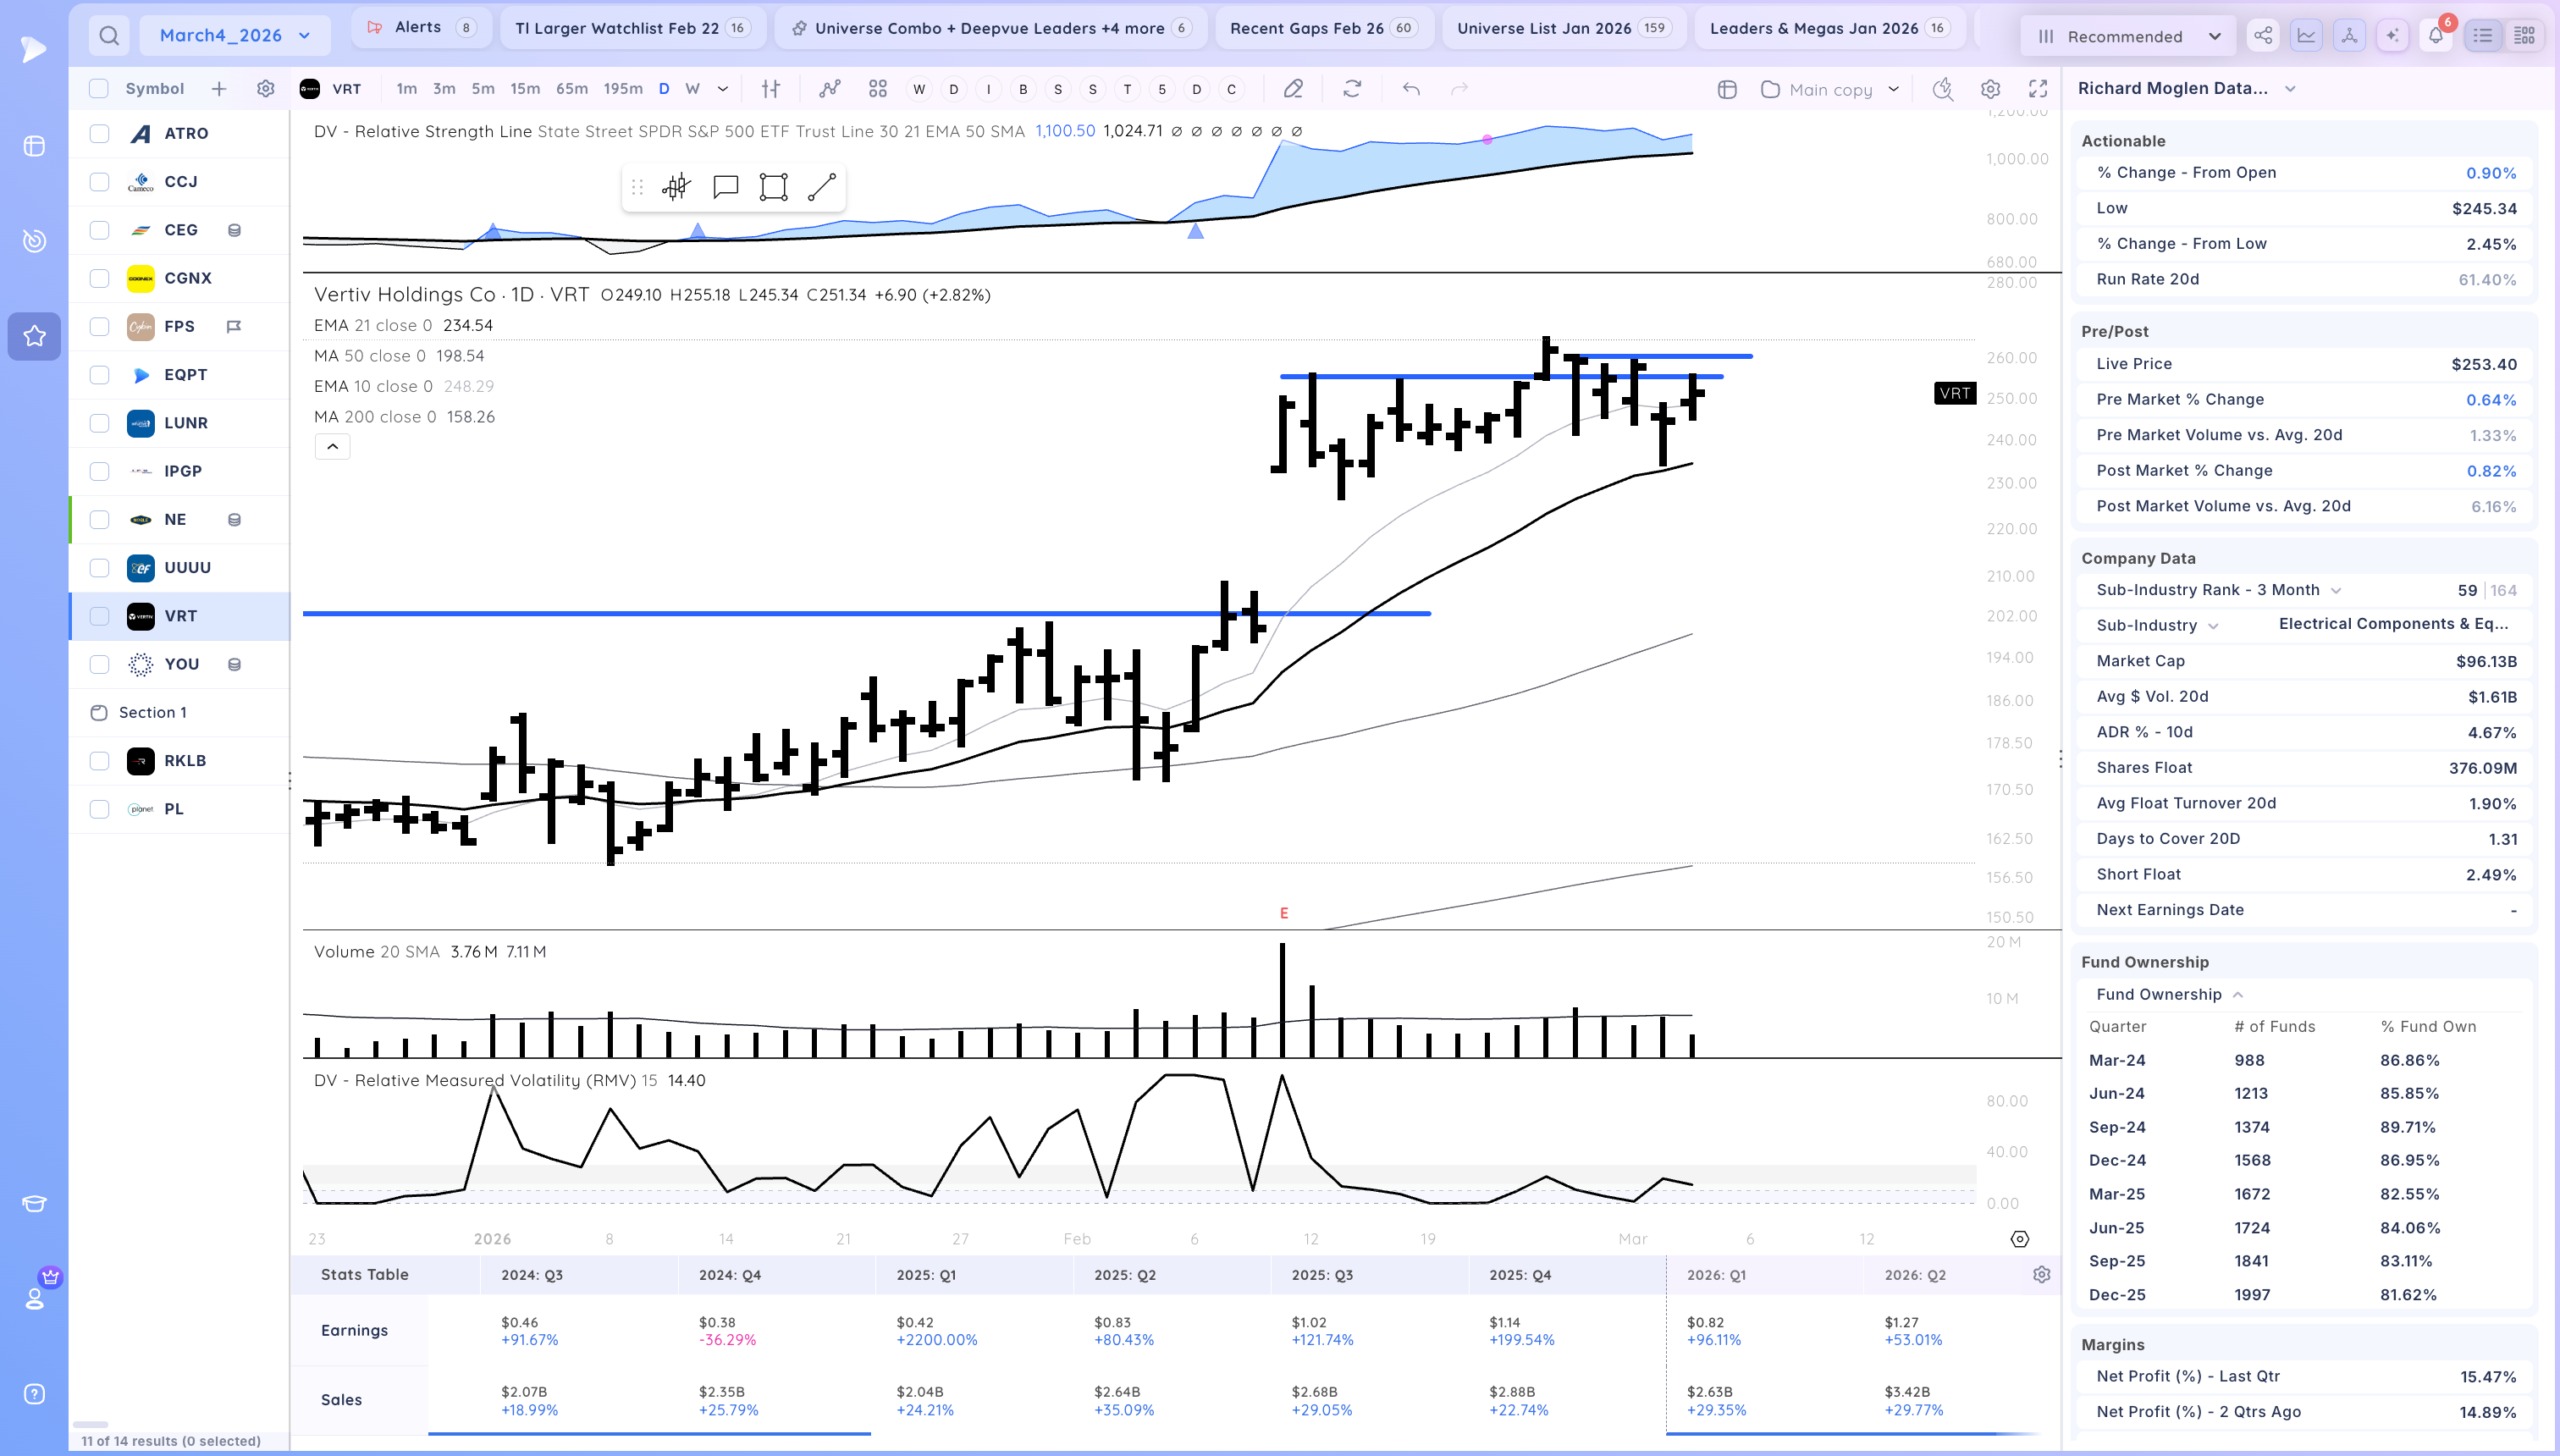
Task: Click the search magnifier icon
Action: point(109,36)
